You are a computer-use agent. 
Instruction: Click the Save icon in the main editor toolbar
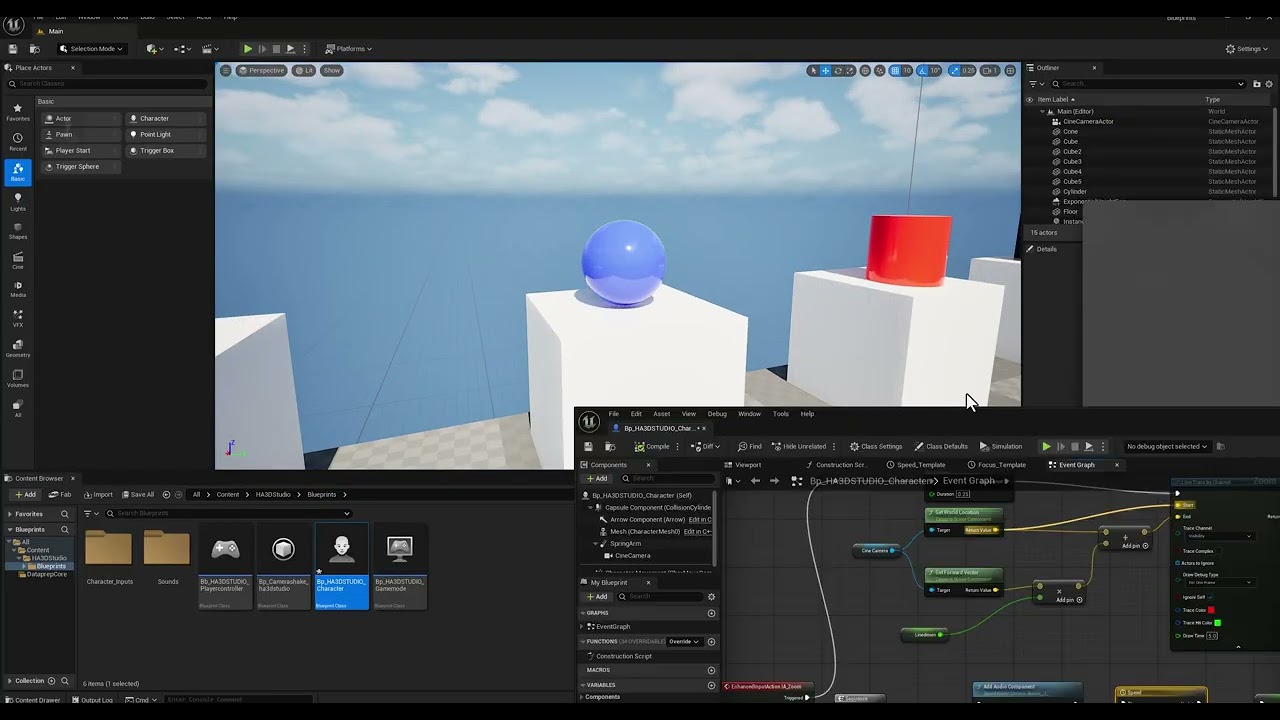pos(13,49)
